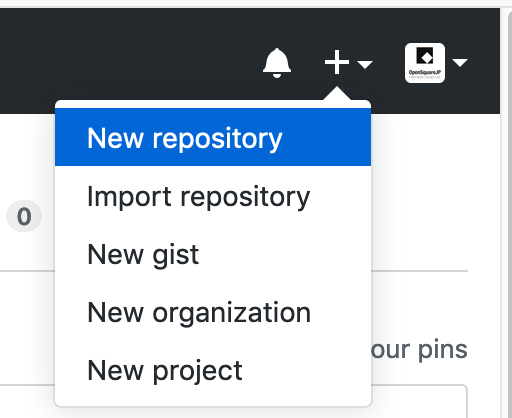The image size is (512, 418).
Task: Click the 0 counter badge
Action: pos(24,216)
